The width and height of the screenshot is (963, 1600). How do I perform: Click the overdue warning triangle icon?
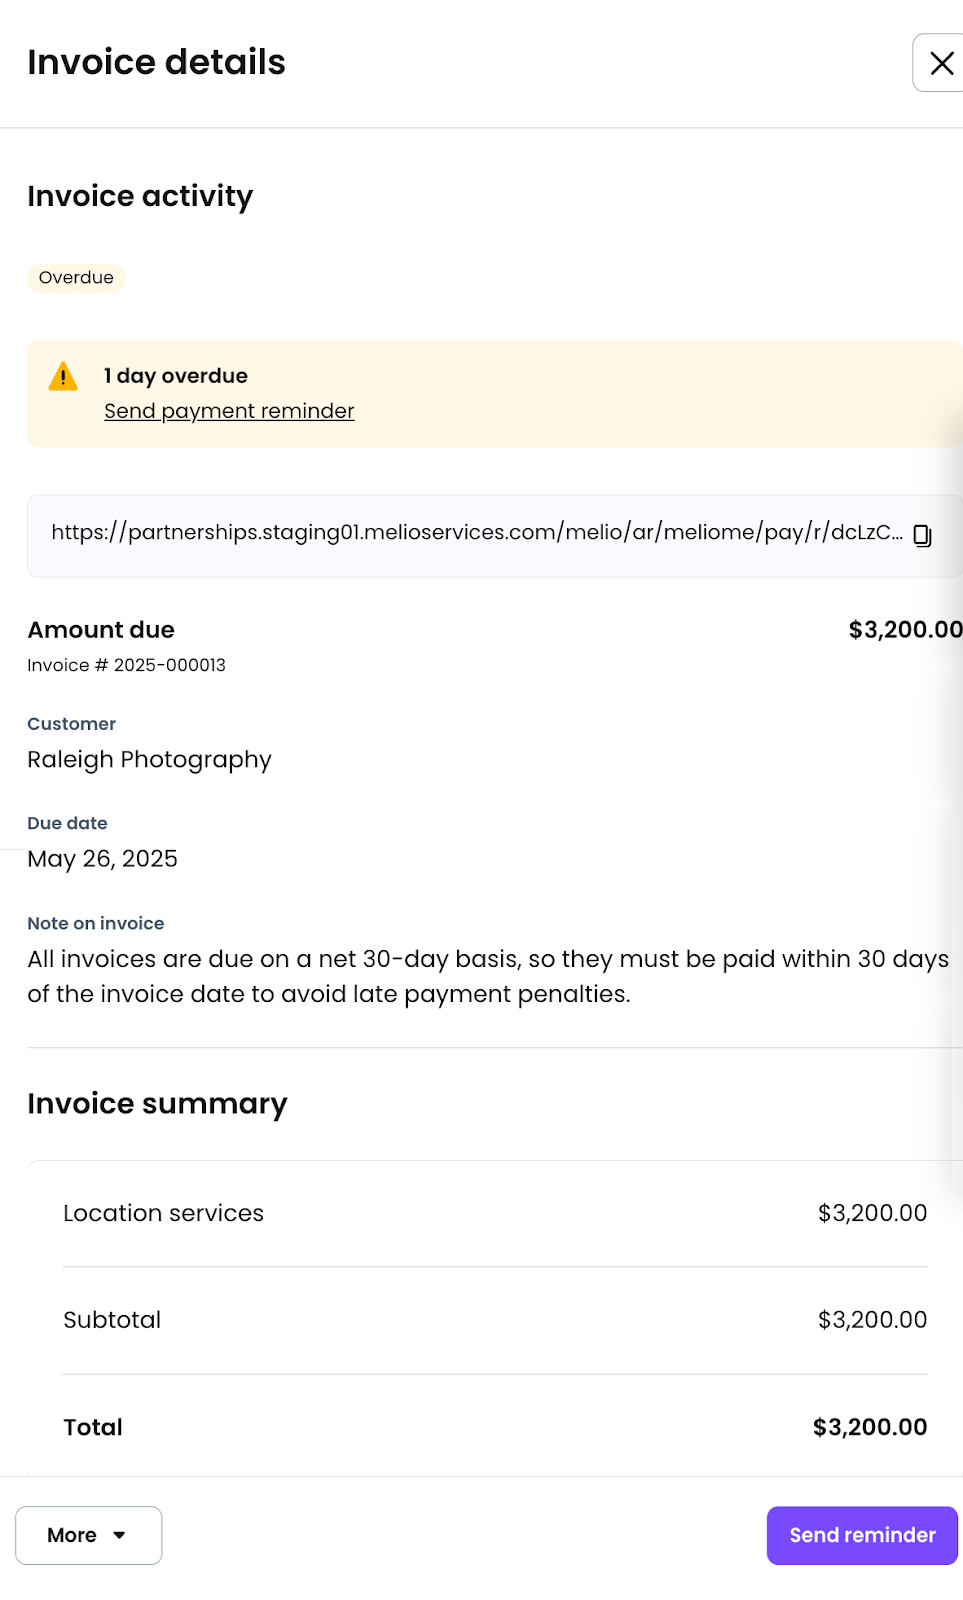[x=63, y=376]
